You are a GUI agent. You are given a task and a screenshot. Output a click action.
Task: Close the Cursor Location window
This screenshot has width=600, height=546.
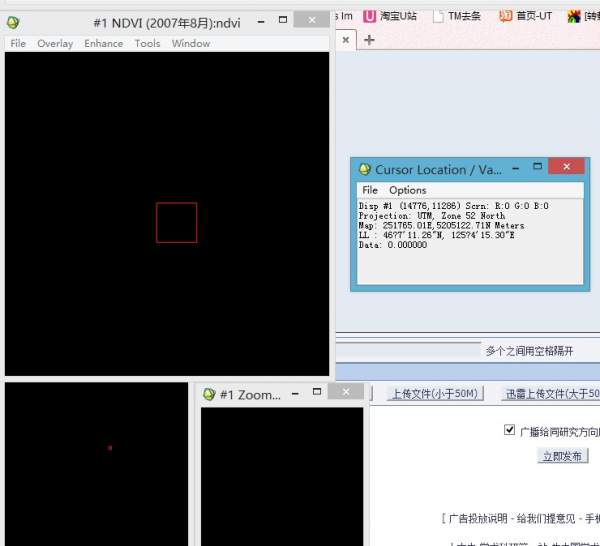pos(566,166)
